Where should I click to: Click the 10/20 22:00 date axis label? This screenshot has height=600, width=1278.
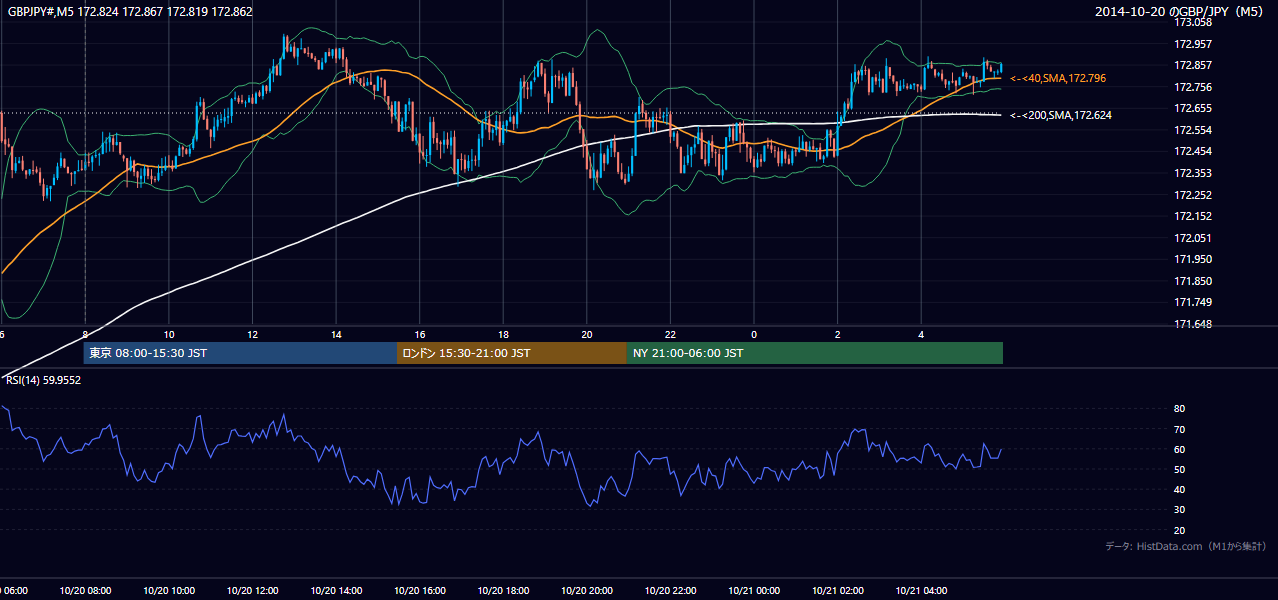(x=671, y=591)
